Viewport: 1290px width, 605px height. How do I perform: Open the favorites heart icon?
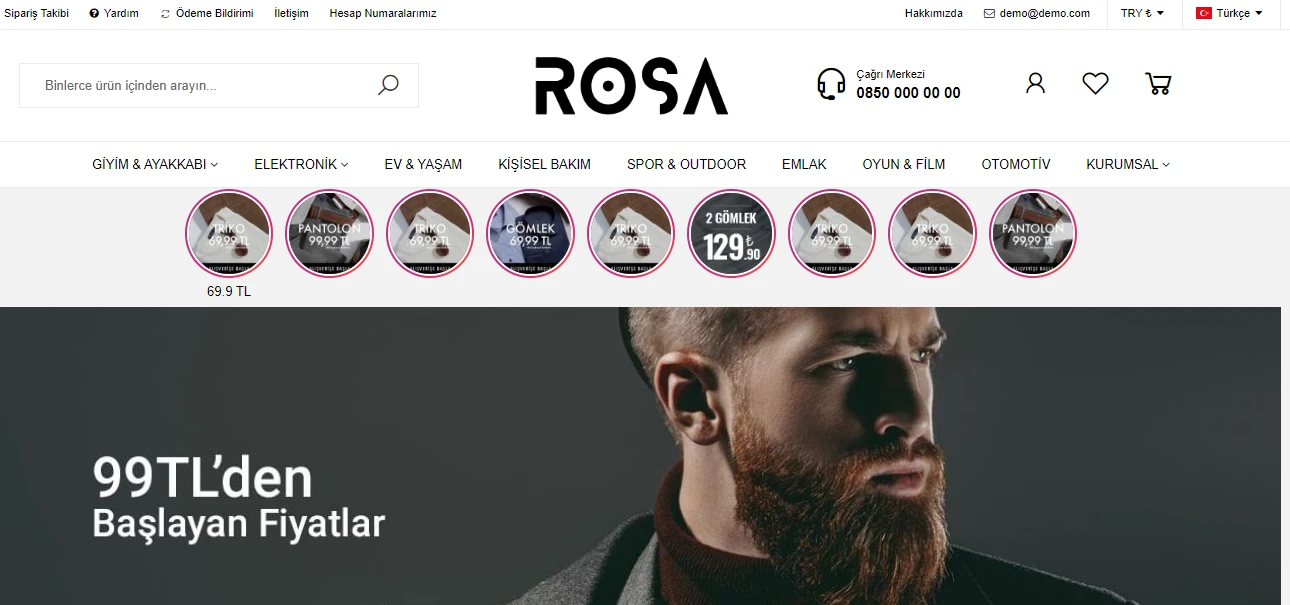(1095, 83)
